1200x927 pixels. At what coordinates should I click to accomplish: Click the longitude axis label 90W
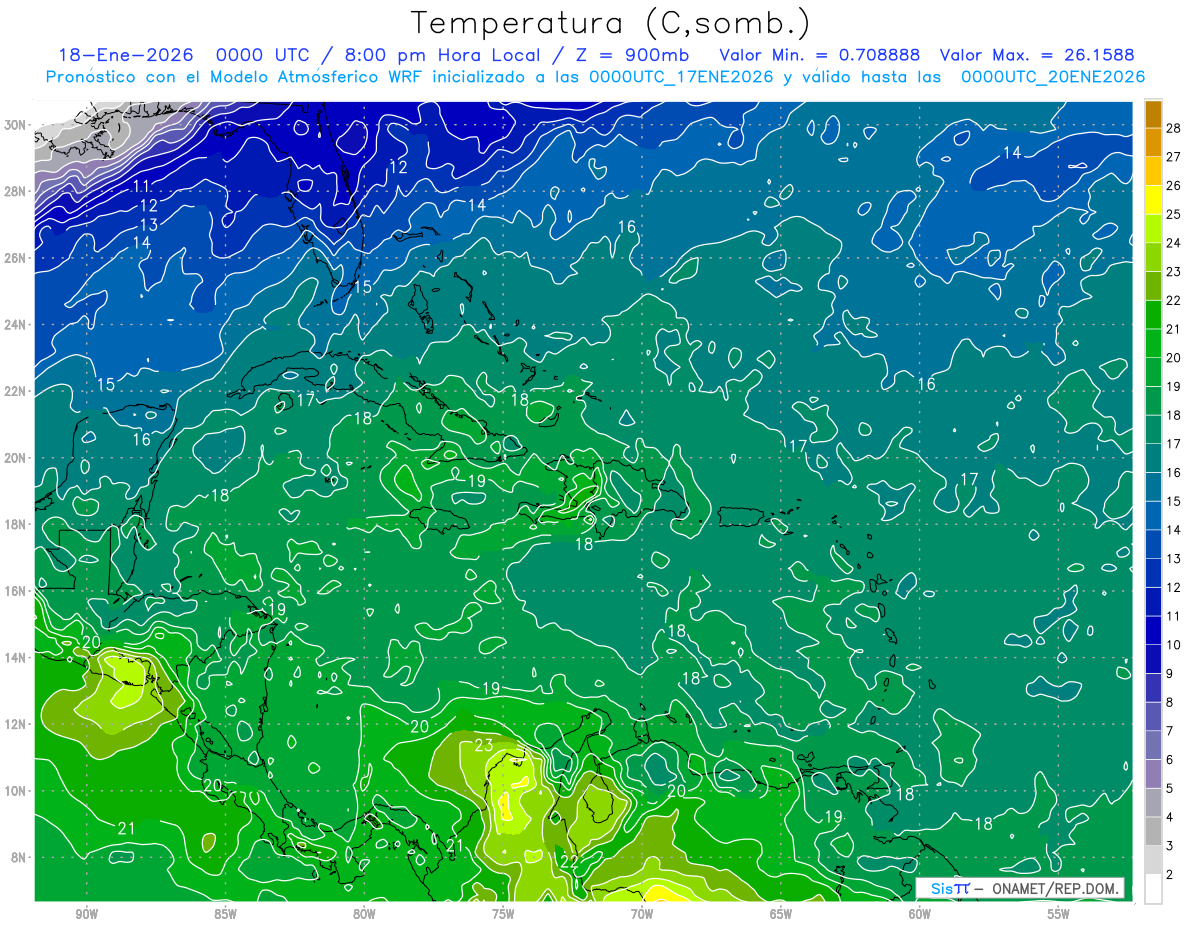click(x=86, y=914)
